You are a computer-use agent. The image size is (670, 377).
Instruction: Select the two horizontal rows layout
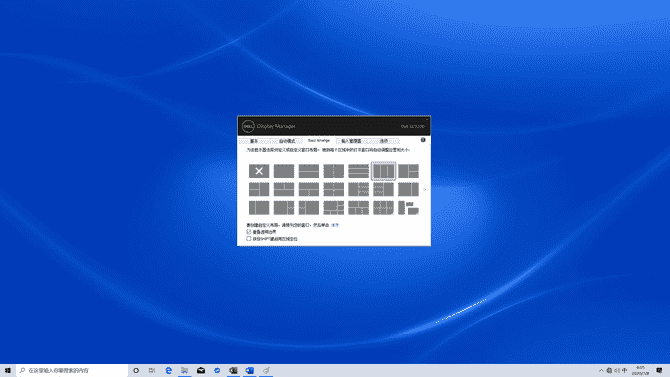pos(309,171)
